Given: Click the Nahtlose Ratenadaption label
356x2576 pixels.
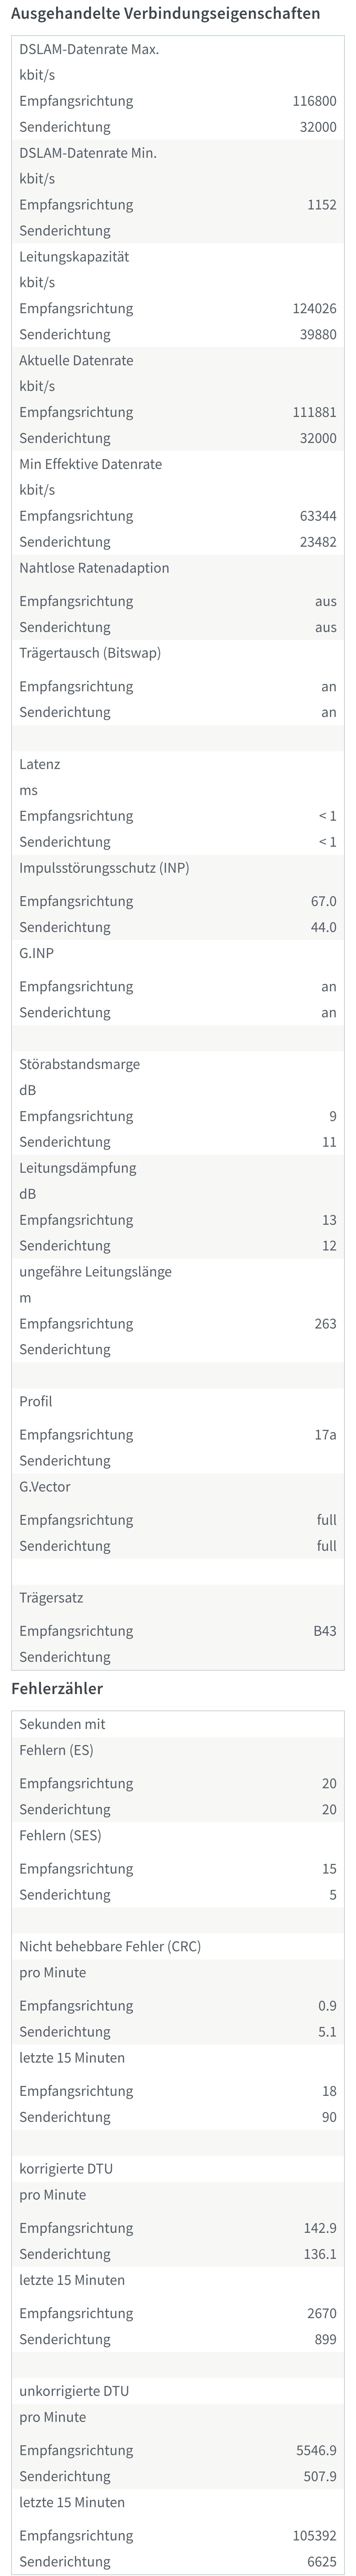Looking at the screenshot, I should pyautogui.click(x=94, y=568).
